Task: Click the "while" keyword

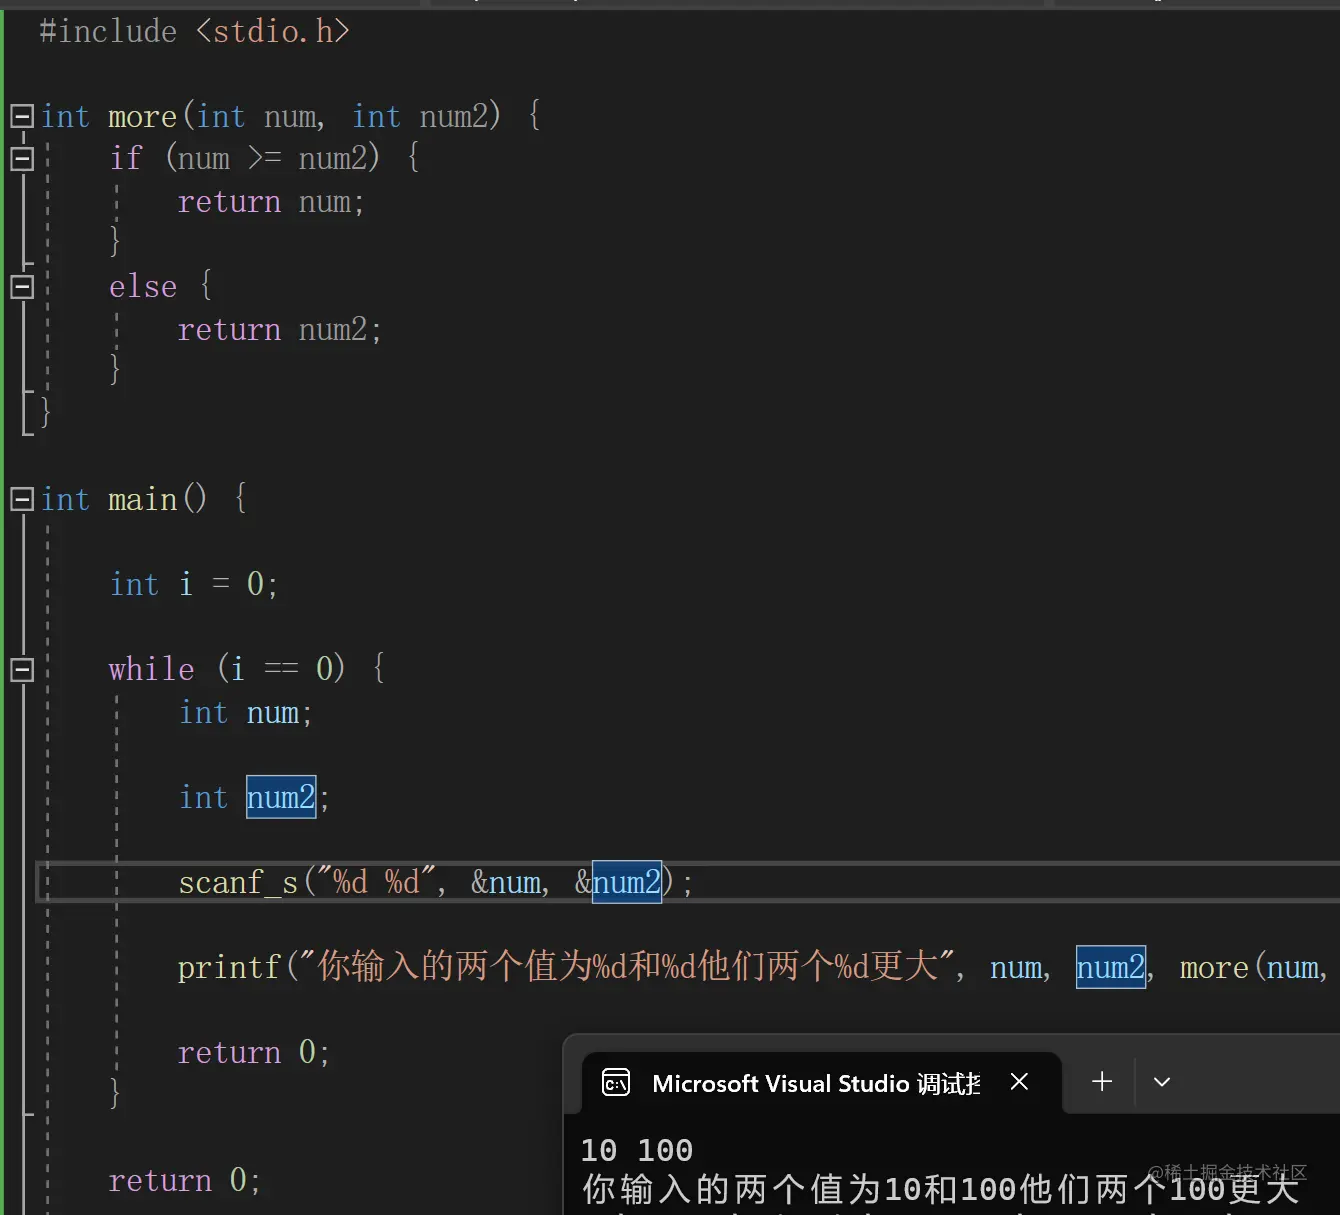Action: pos(152,669)
